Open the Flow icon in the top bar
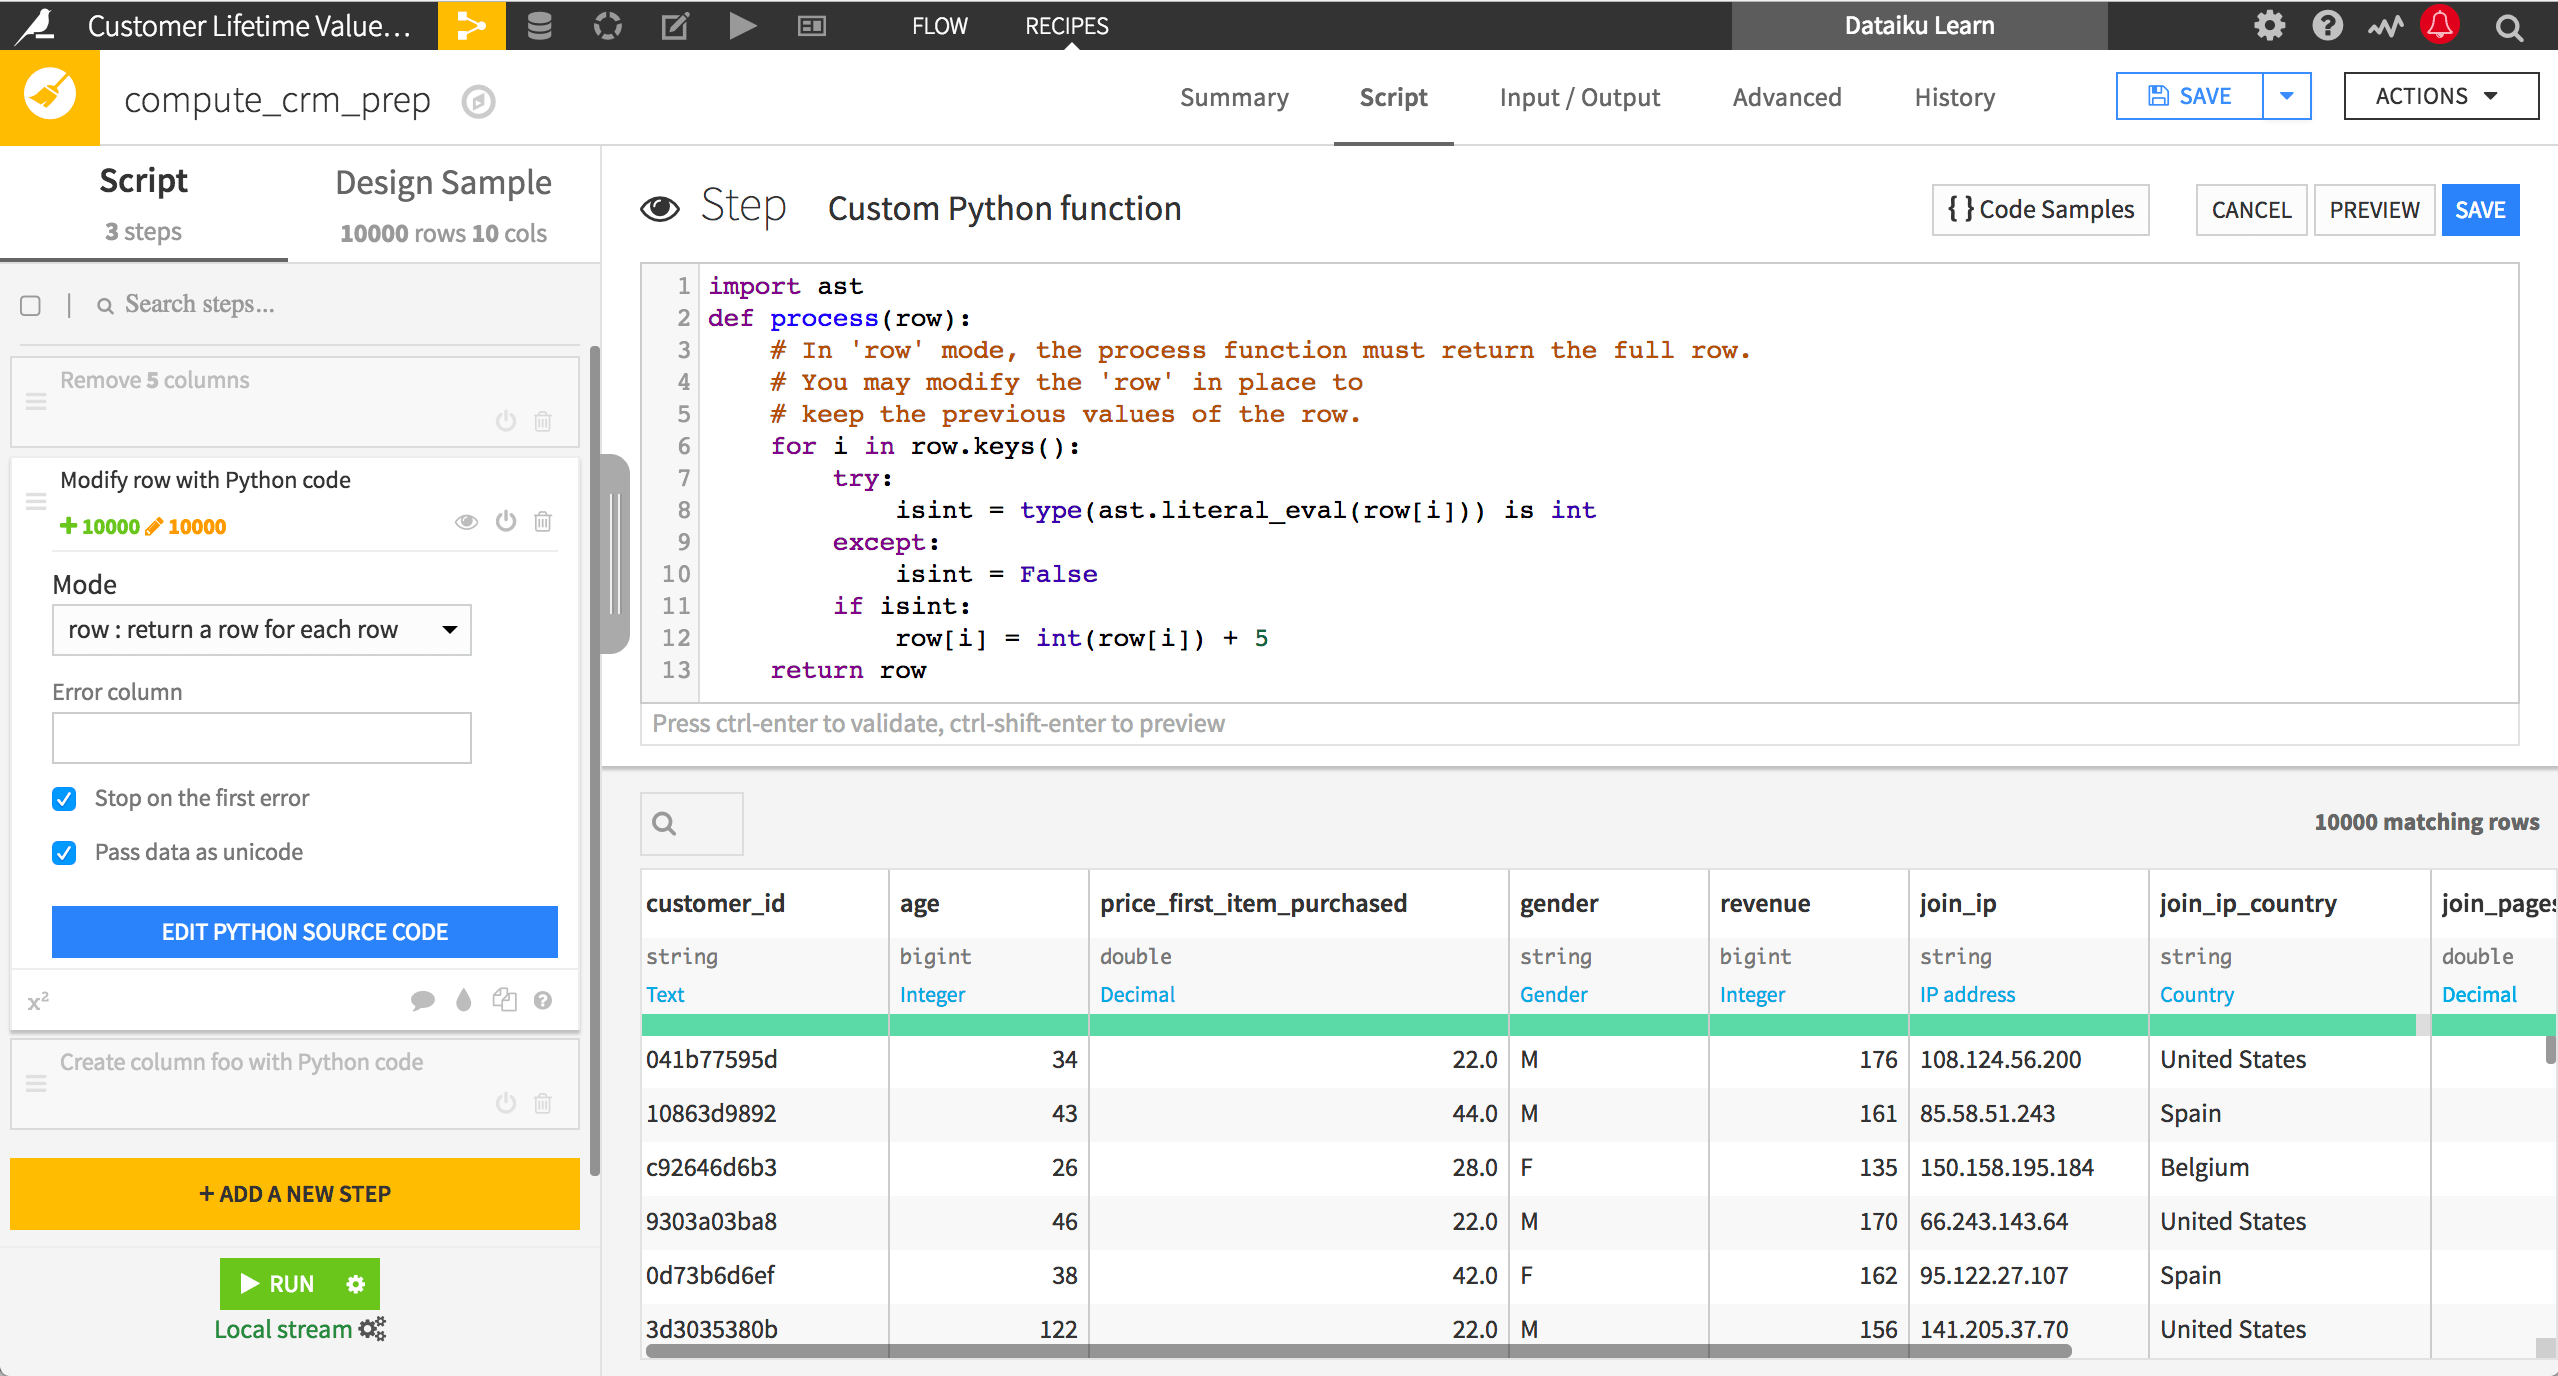The width and height of the screenshot is (2558, 1376). point(471,25)
